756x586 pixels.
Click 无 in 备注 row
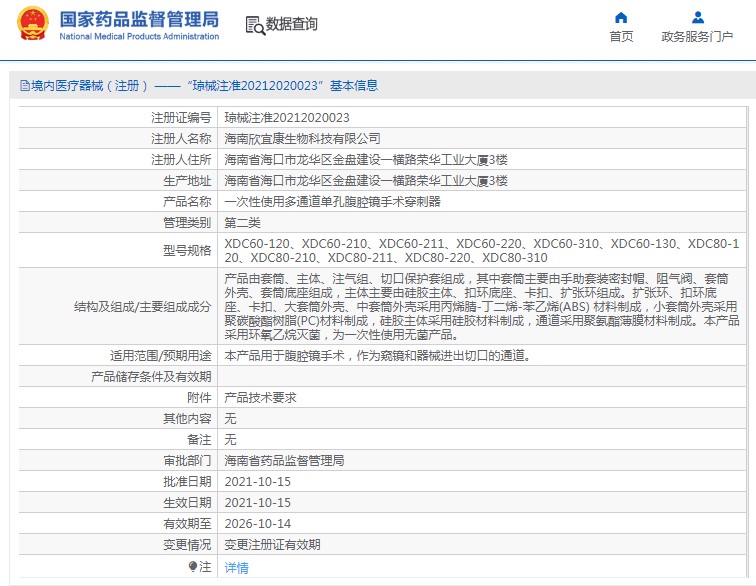(x=230, y=440)
